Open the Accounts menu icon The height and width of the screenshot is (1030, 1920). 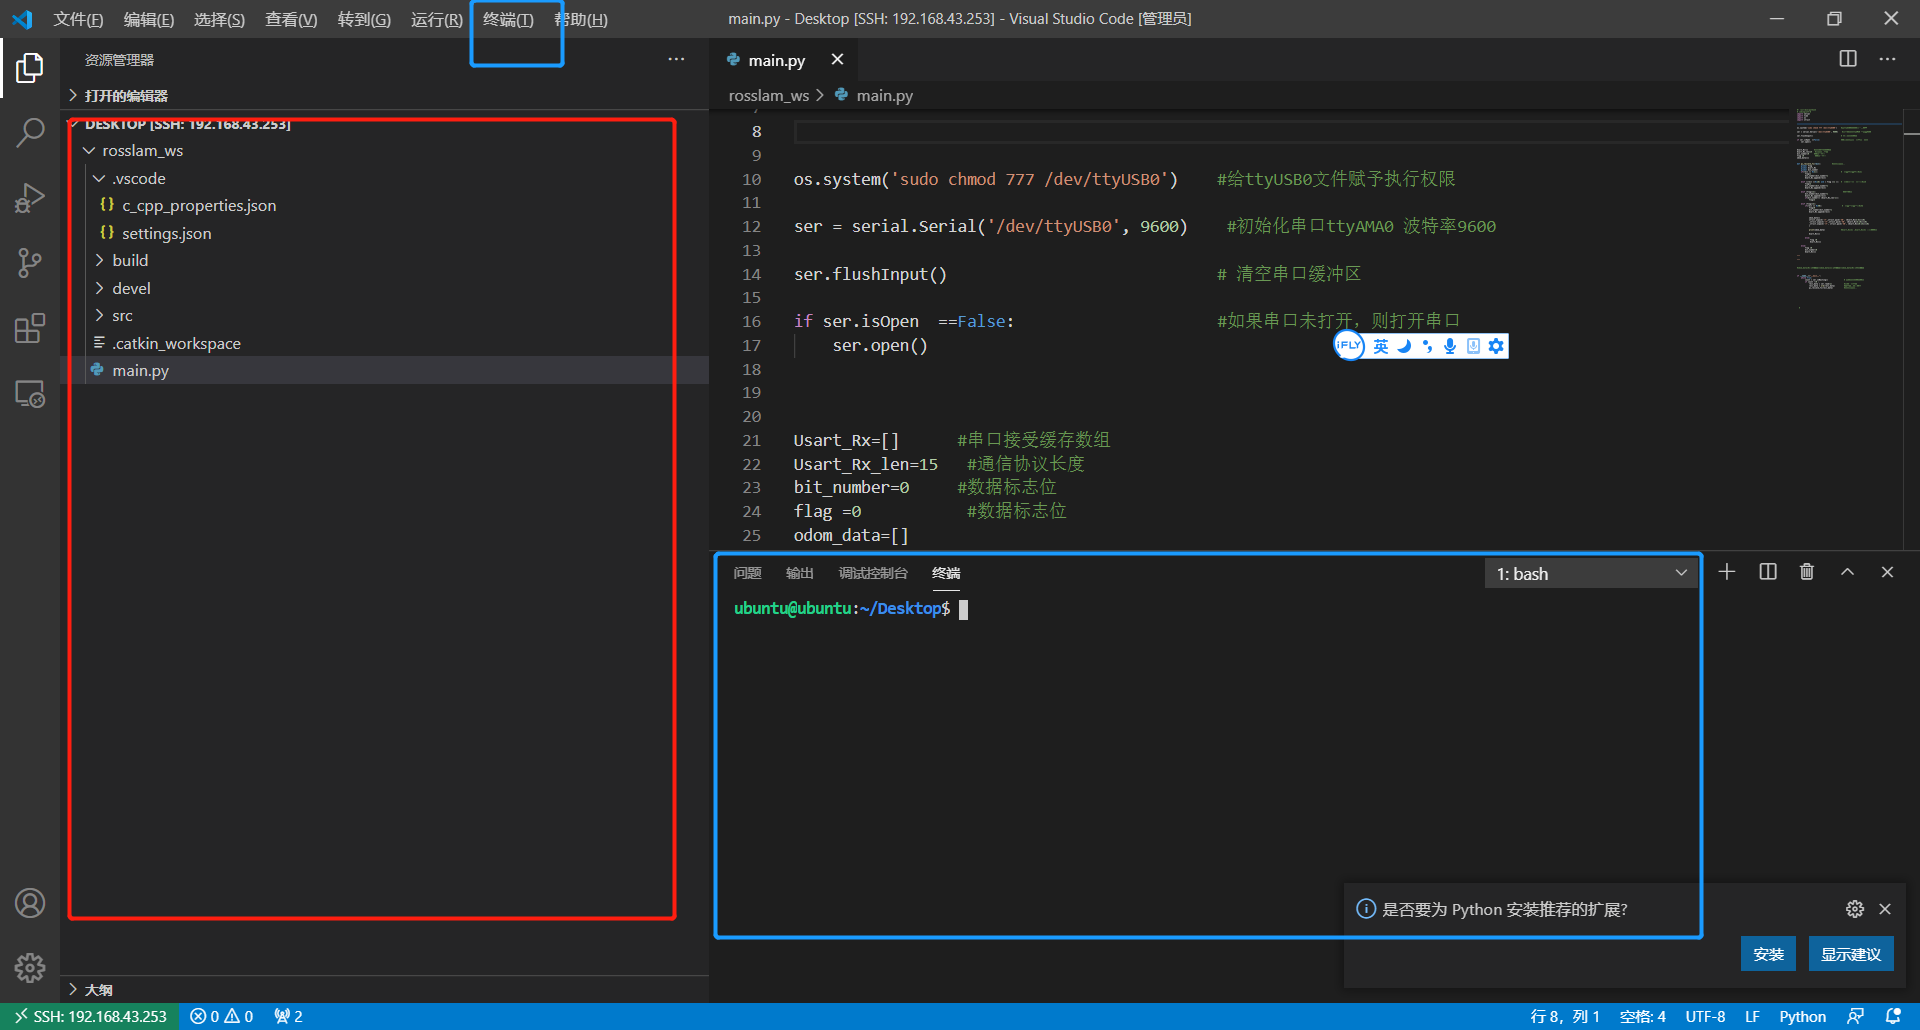click(x=30, y=903)
